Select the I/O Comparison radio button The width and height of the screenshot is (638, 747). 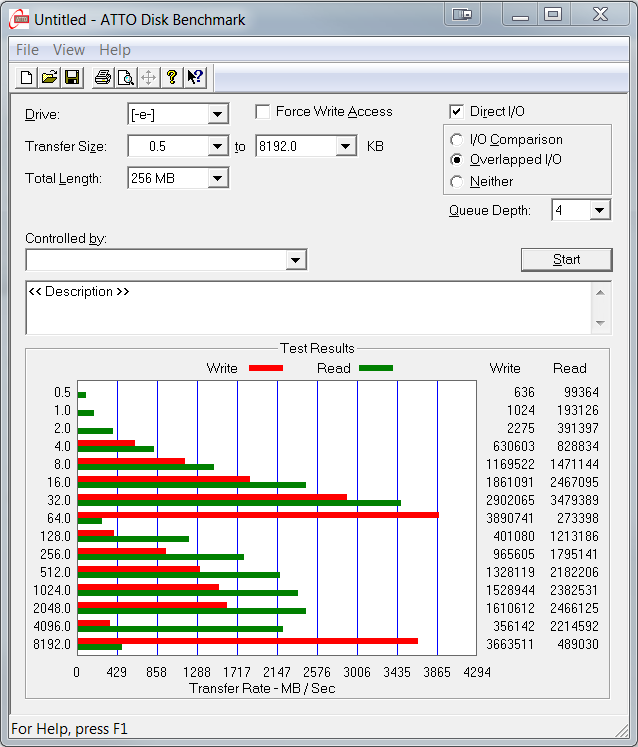tap(457, 140)
